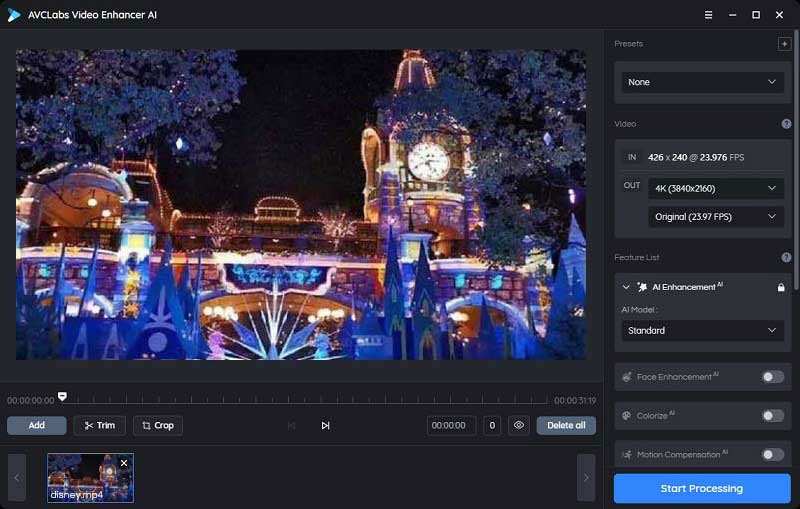Click the Presets label
This screenshot has height=509, width=800.
(629, 44)
